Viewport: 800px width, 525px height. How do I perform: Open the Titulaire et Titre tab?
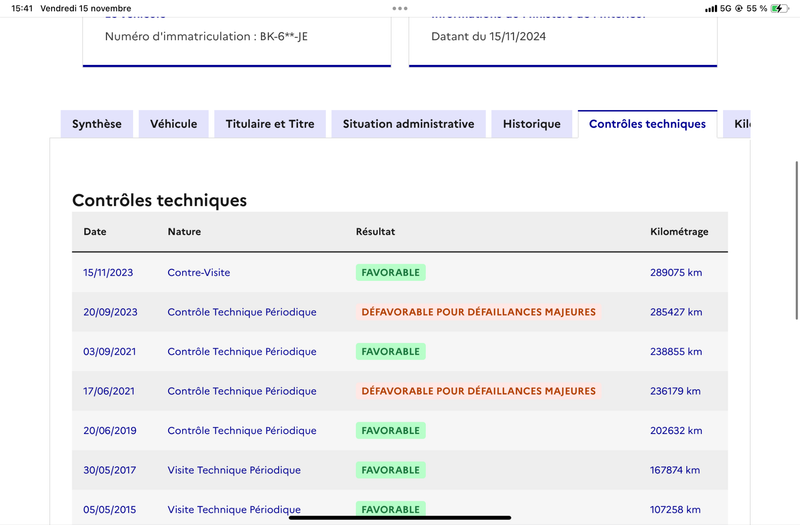[270, 124]
